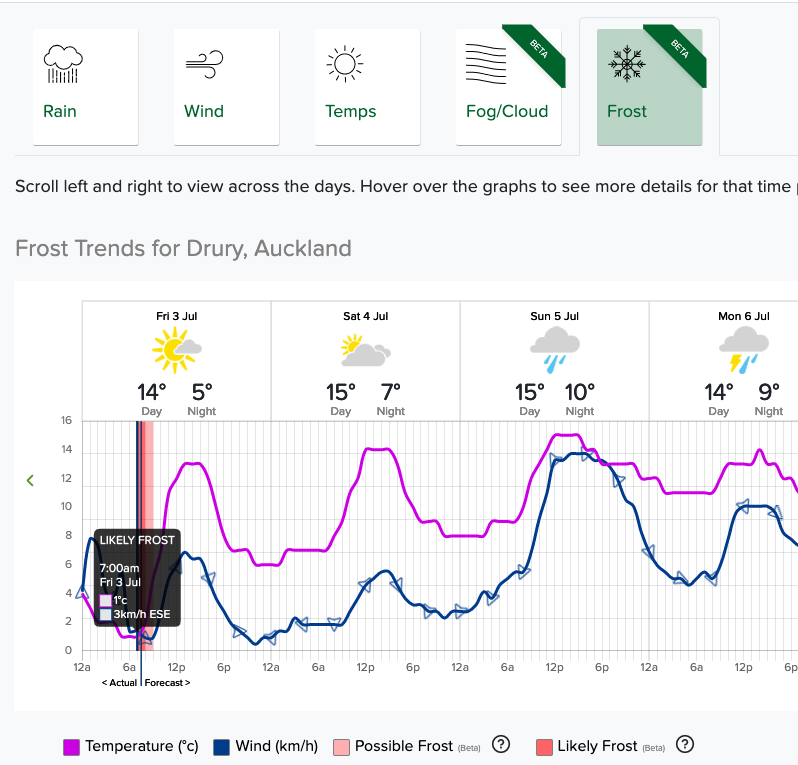
Task: Toggle Wind series via blue swatch
Action: [221, 747]
